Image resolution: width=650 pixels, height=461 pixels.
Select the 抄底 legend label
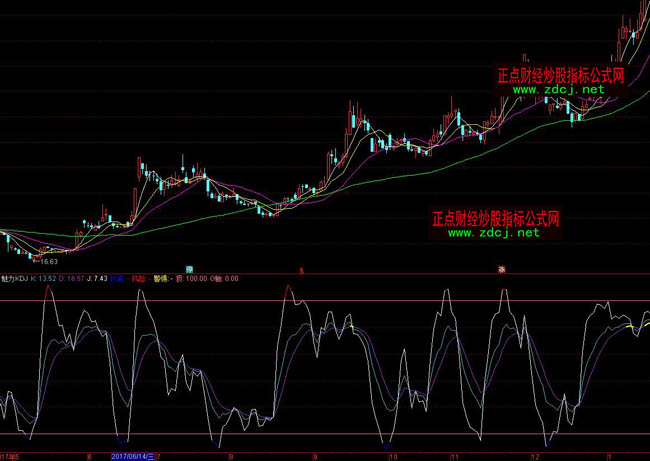pyautogui.click(x=118, y=278)
